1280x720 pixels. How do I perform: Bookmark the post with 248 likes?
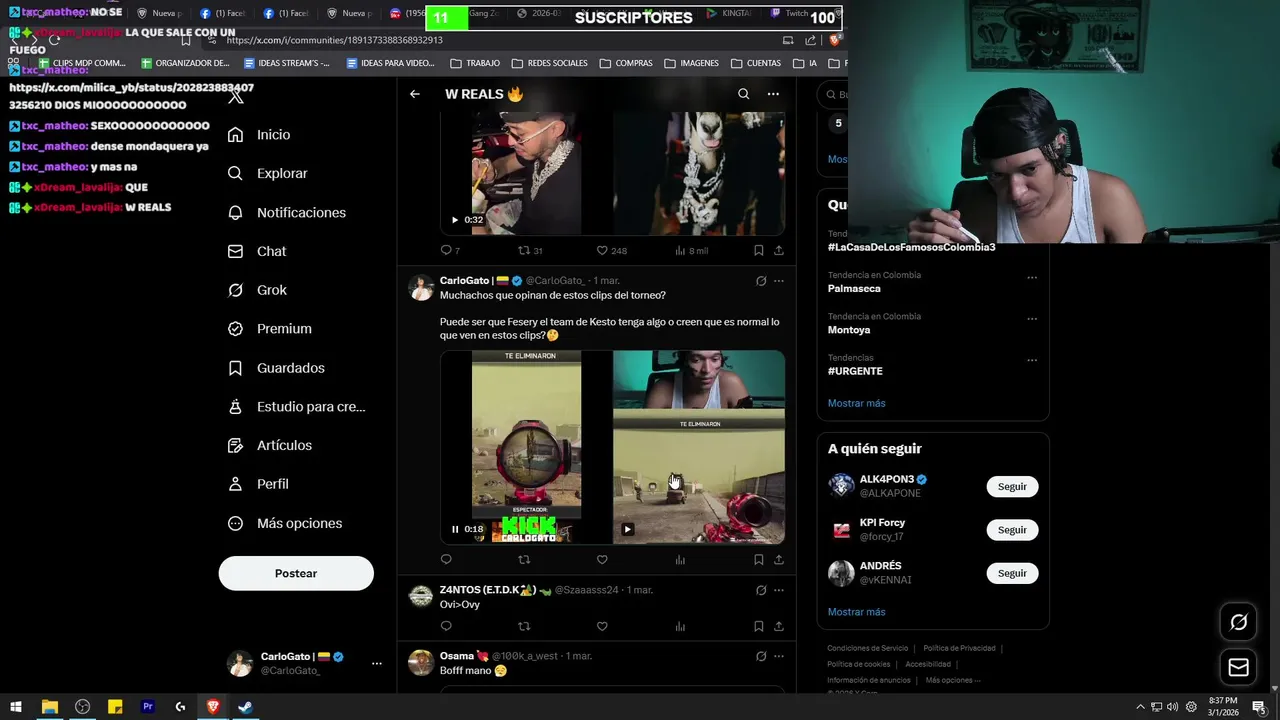[x=758, y=250]
